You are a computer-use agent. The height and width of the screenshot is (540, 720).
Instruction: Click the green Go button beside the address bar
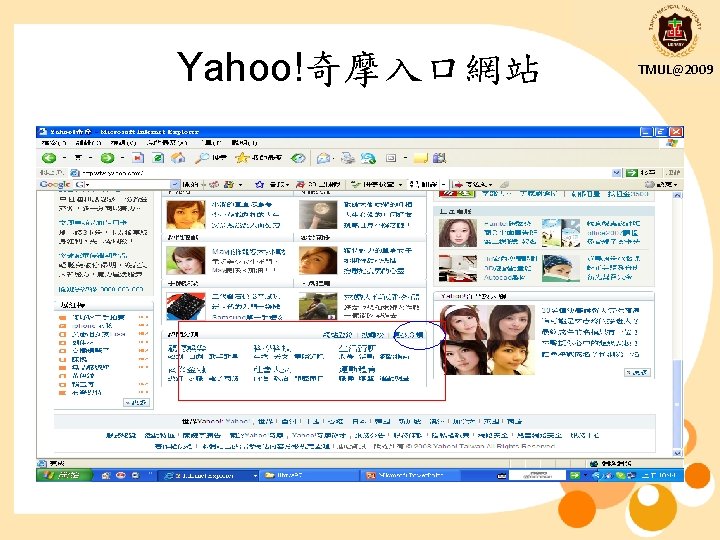coord(632,173)
